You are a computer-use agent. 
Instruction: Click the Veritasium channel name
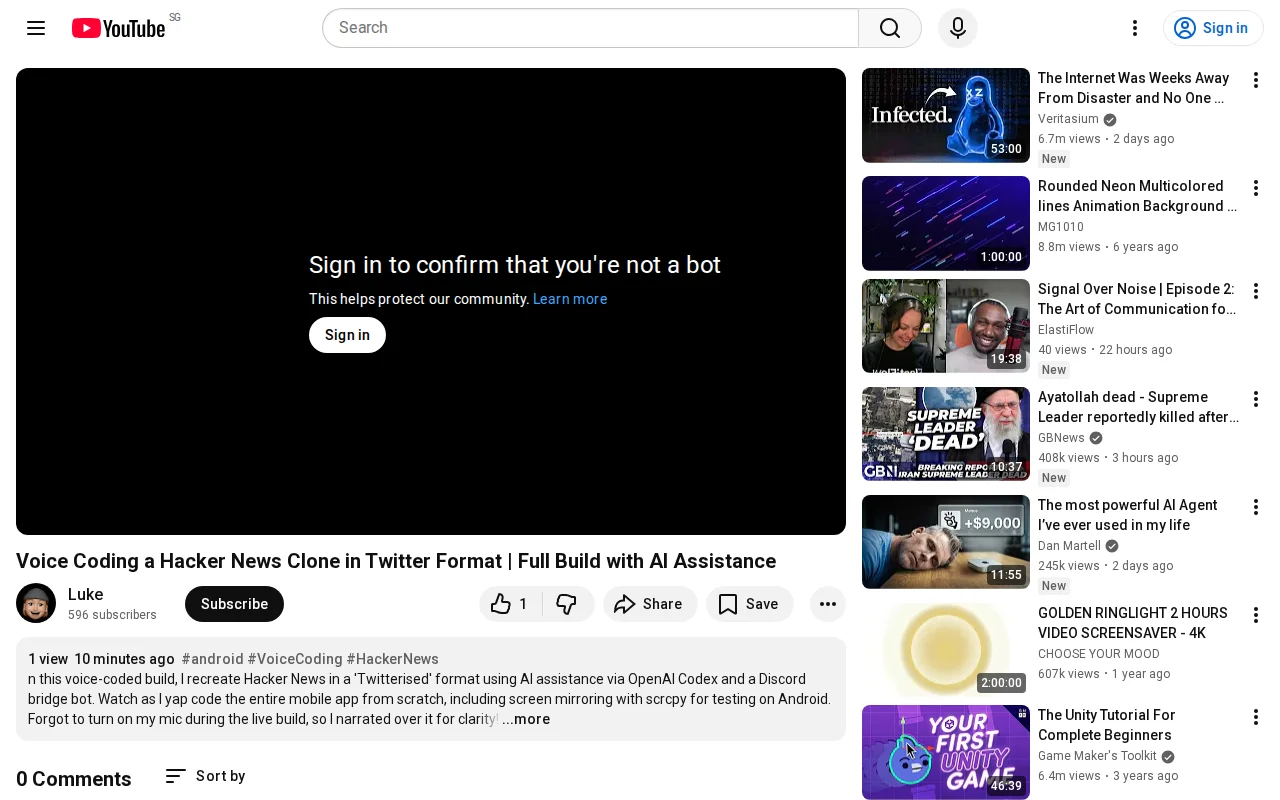coord(1068,119)
